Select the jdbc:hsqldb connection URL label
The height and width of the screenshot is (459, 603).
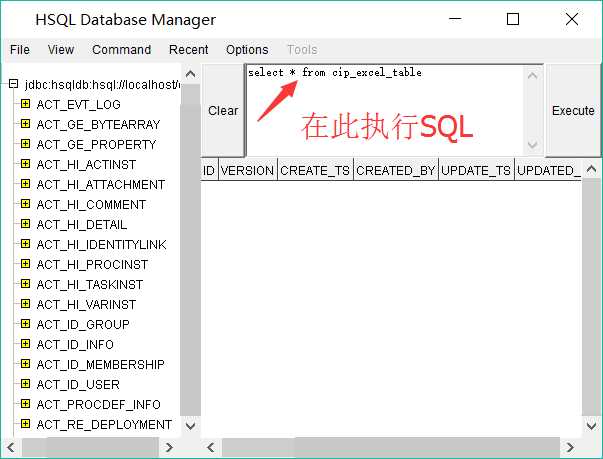coord(102,84)
